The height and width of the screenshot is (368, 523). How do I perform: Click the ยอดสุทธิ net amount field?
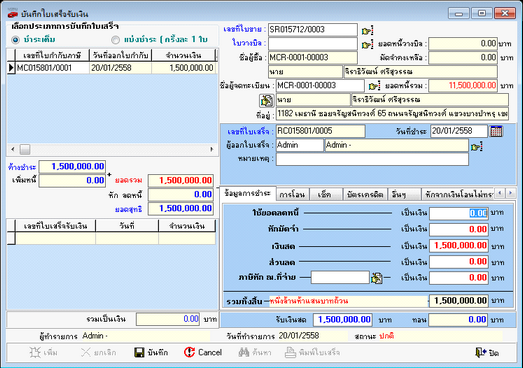181,209
